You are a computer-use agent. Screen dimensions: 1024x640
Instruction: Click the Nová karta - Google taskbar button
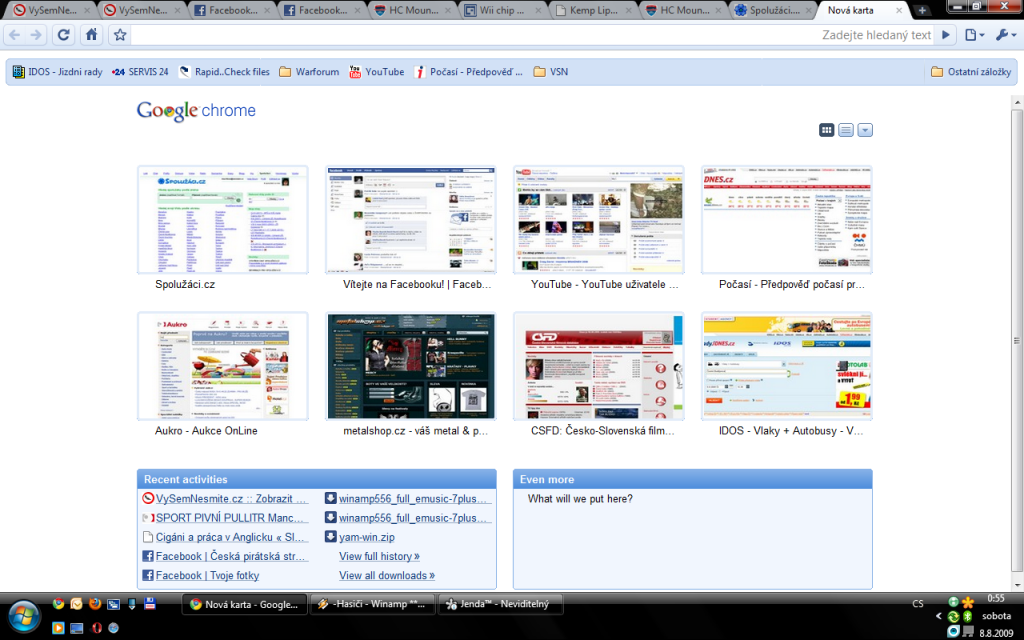point(244,604)
